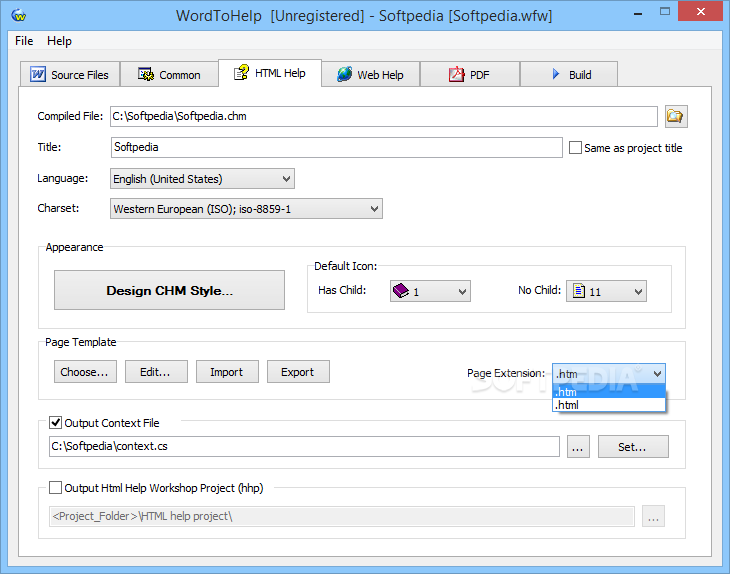Open the File menu

click(x=24, y=41)
